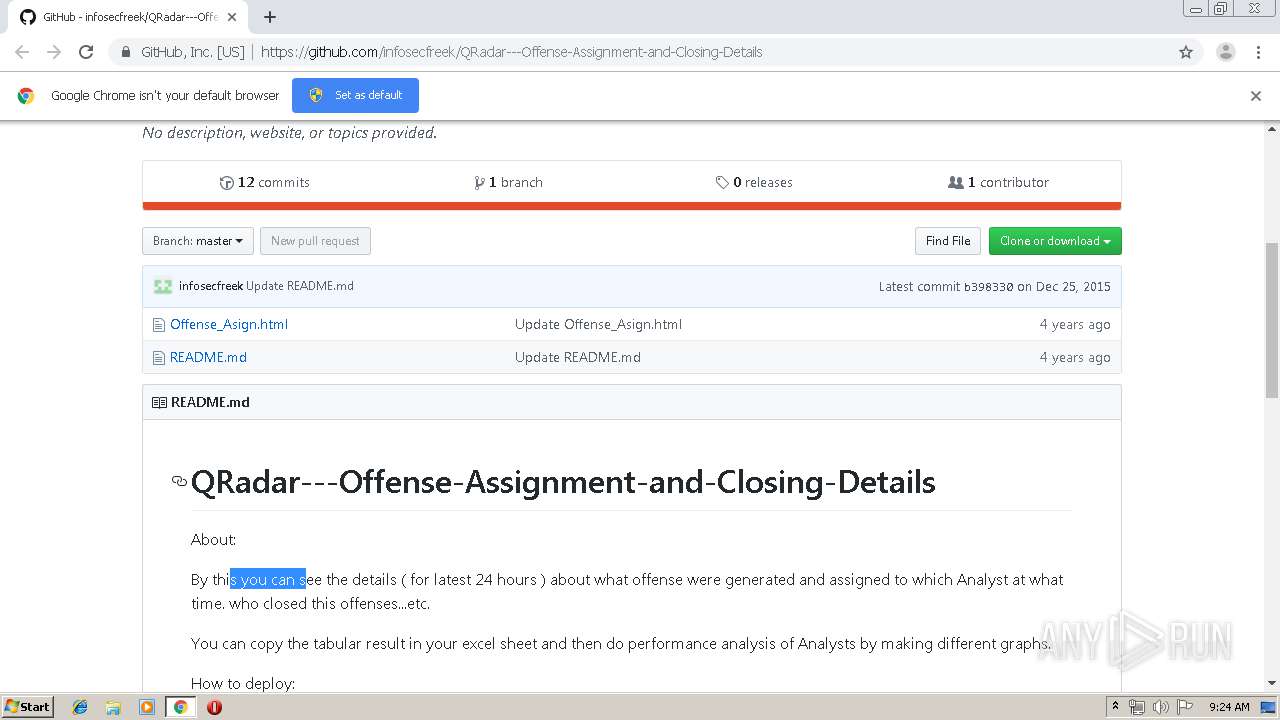Open the 0 releases link
1280x720 pixels.
pos(754,182)
